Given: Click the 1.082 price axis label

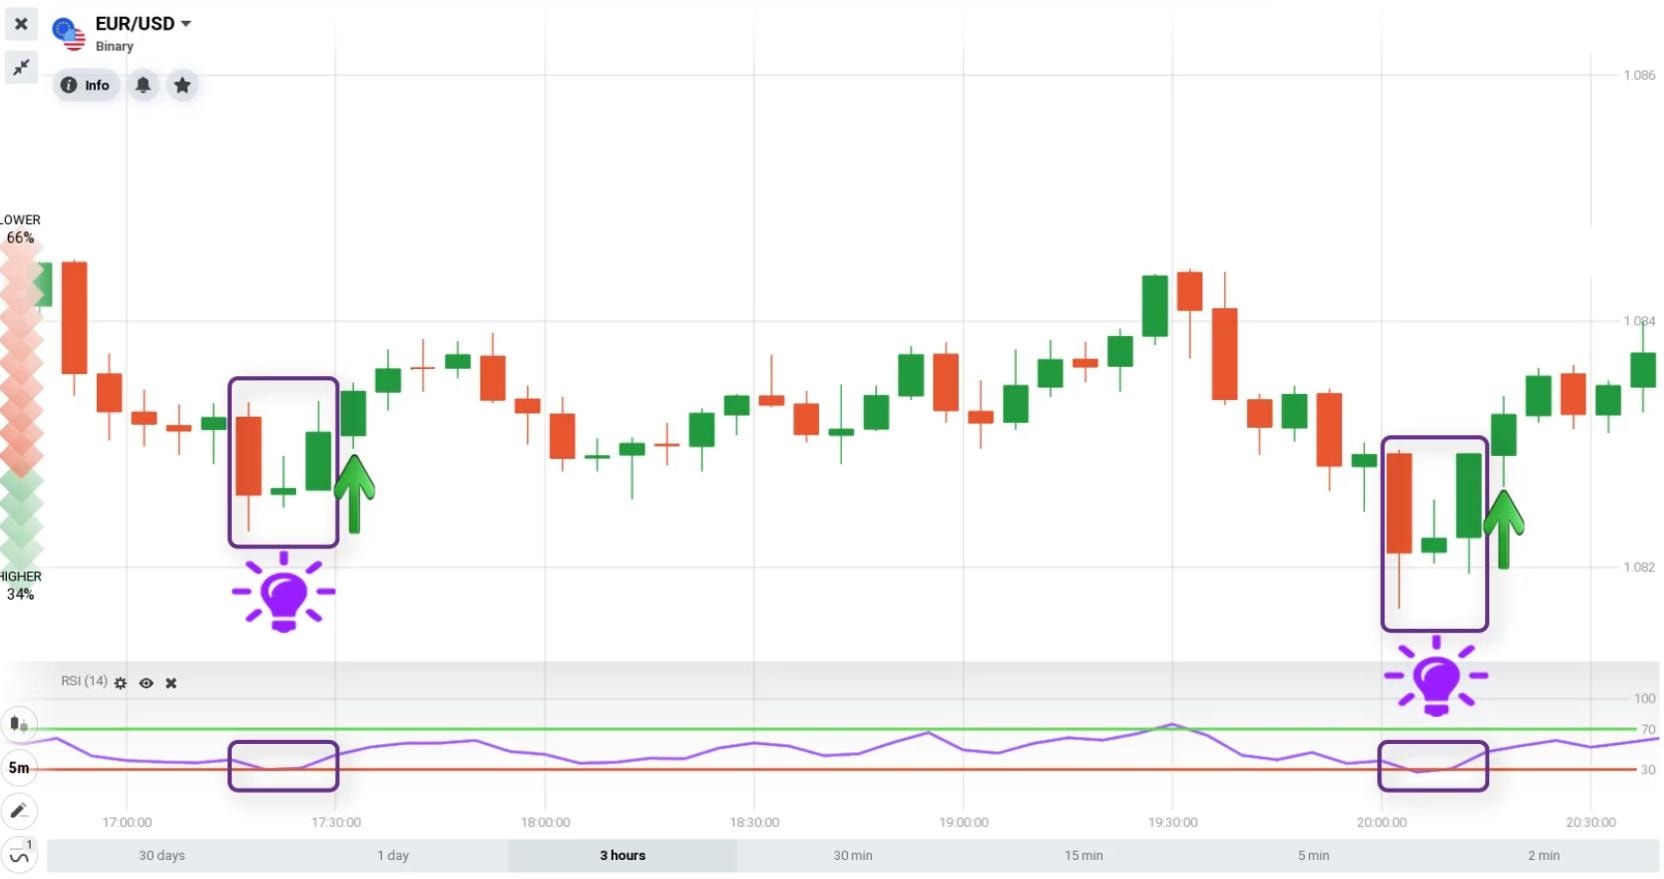Looking at the screenshot, I should (x=1639, y=567).
